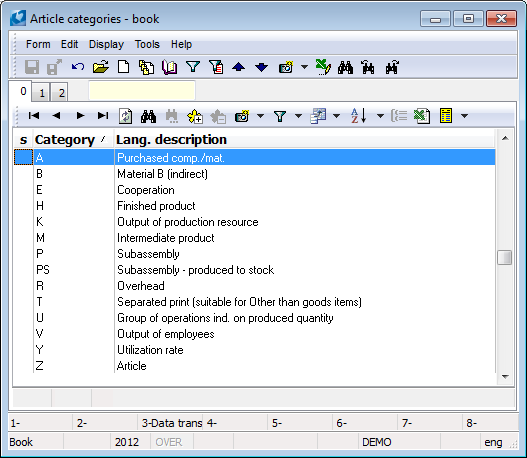Go to previous record arrow
Viewport: 527px width, 458px height.
[x=56, y=116]
